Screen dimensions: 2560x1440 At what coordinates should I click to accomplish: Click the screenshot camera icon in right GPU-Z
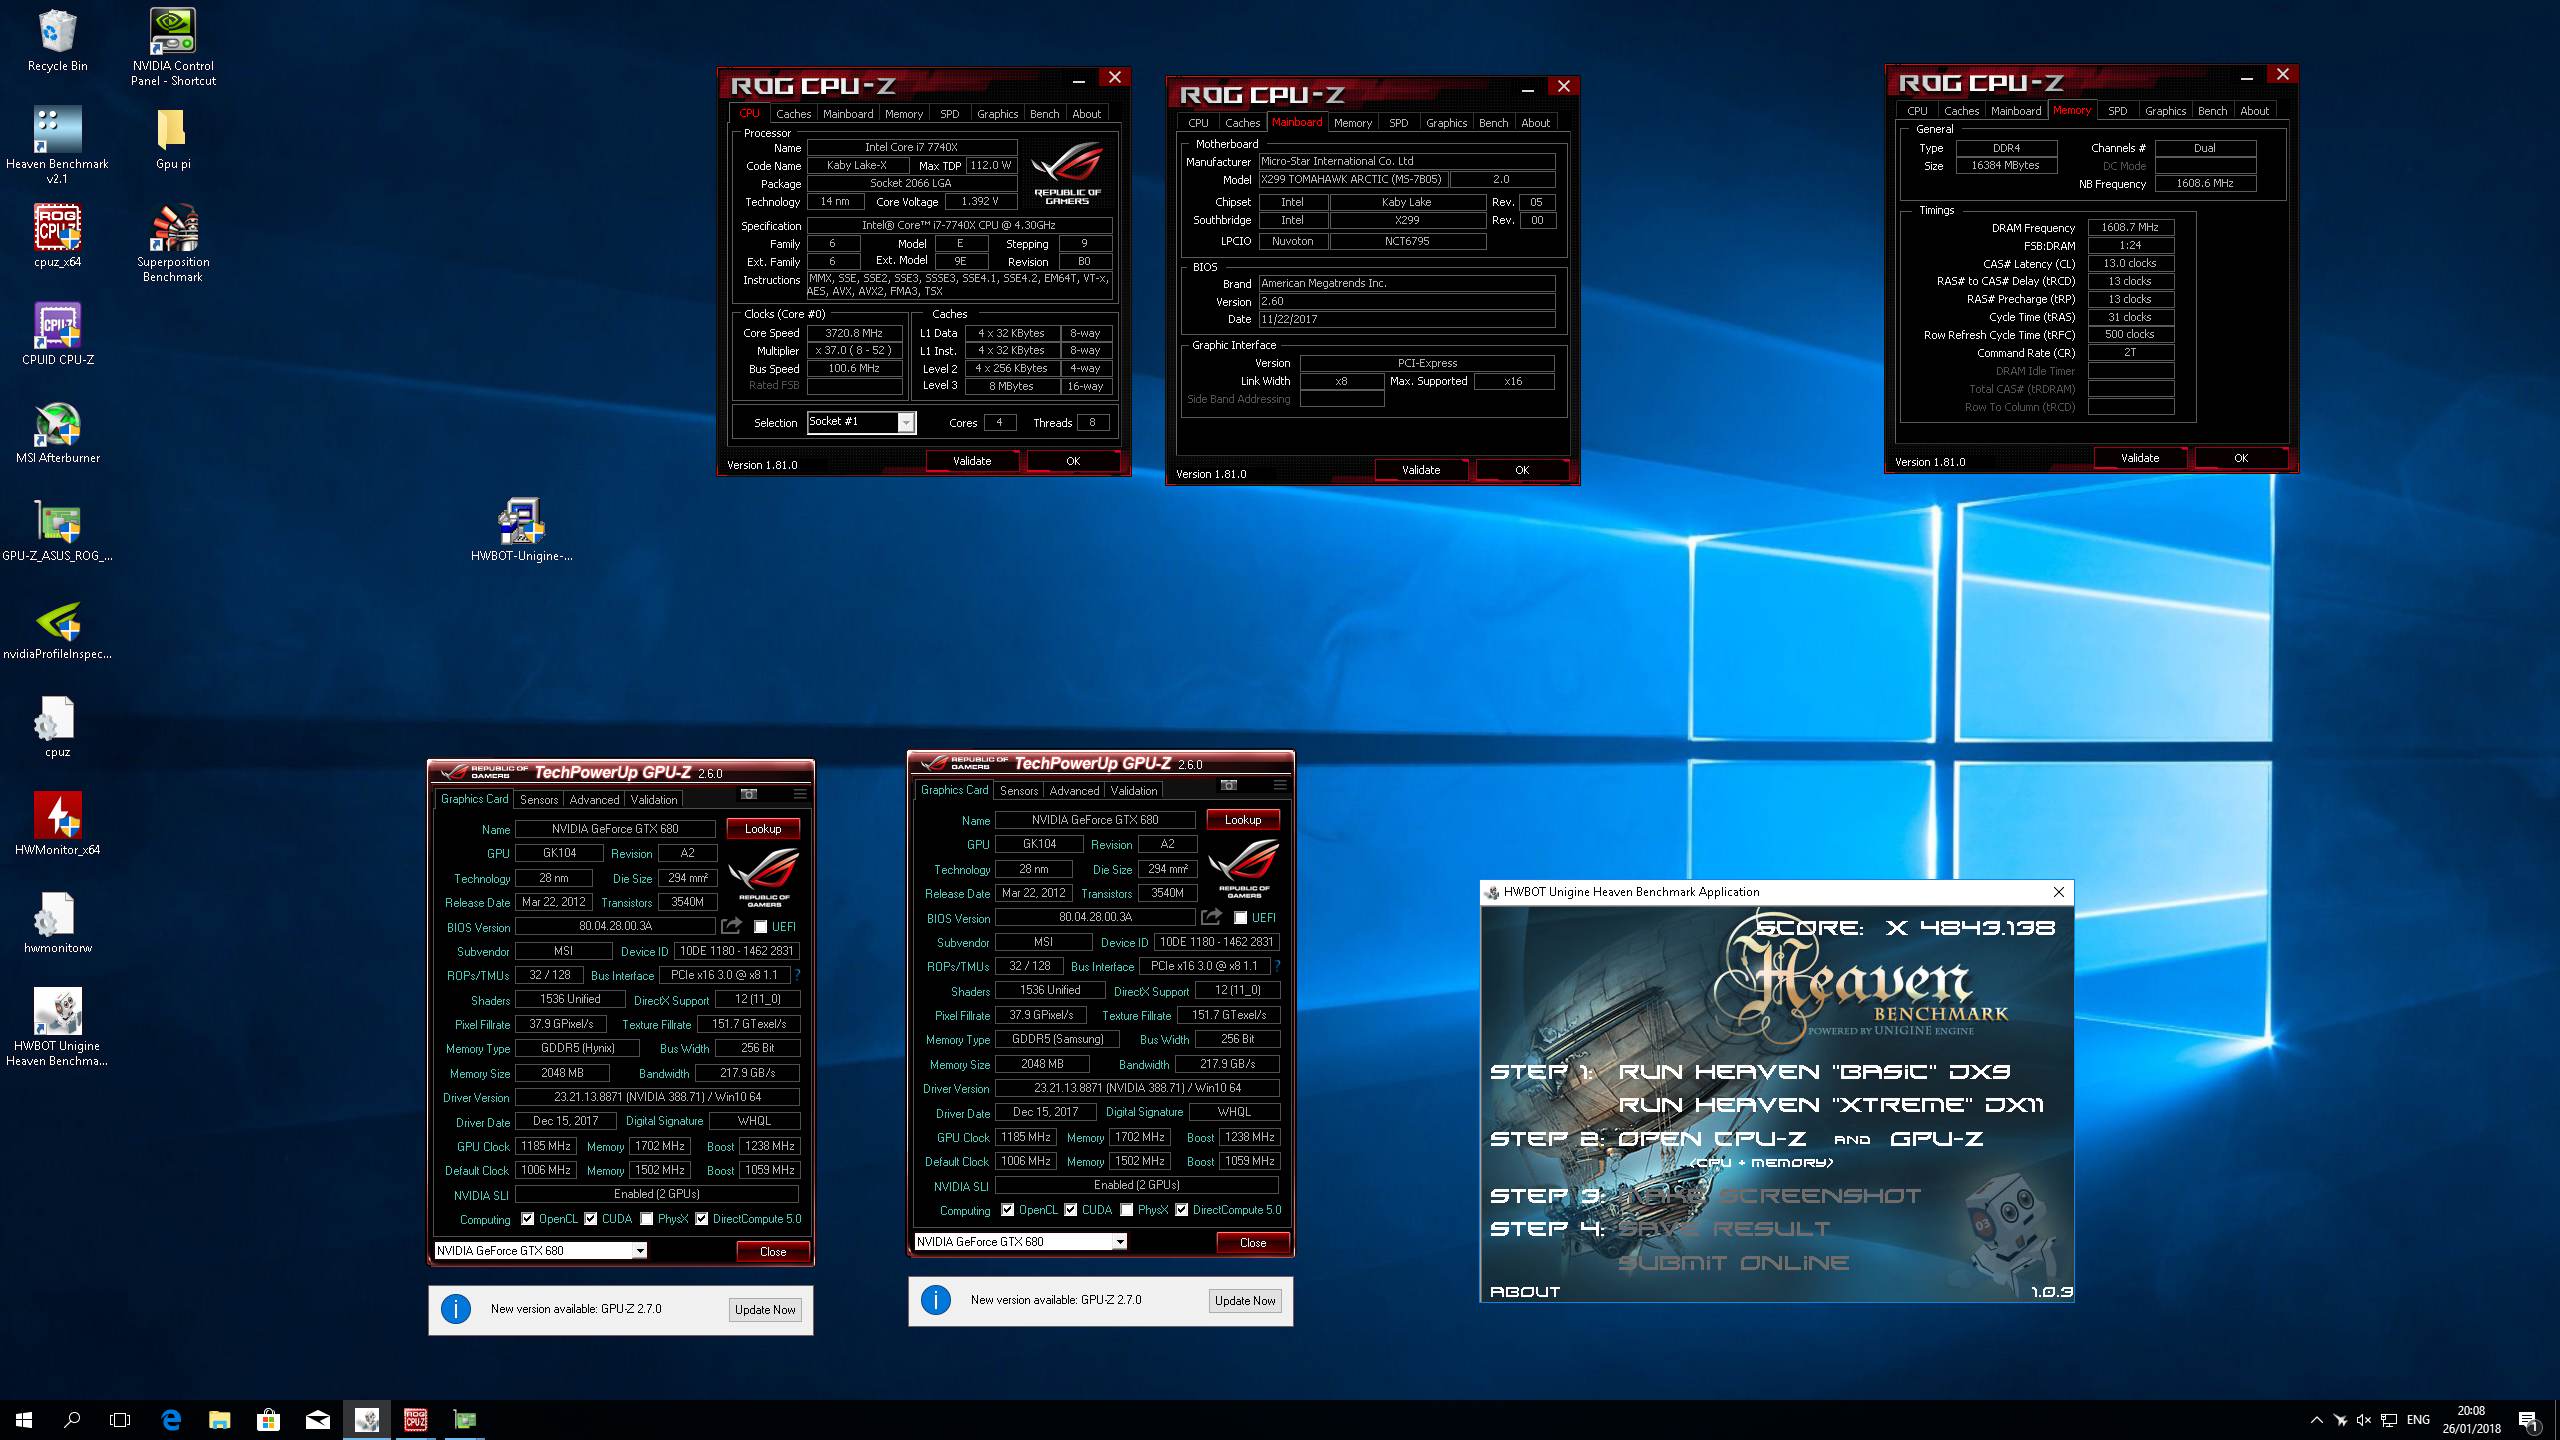(x=1228, y=785)
